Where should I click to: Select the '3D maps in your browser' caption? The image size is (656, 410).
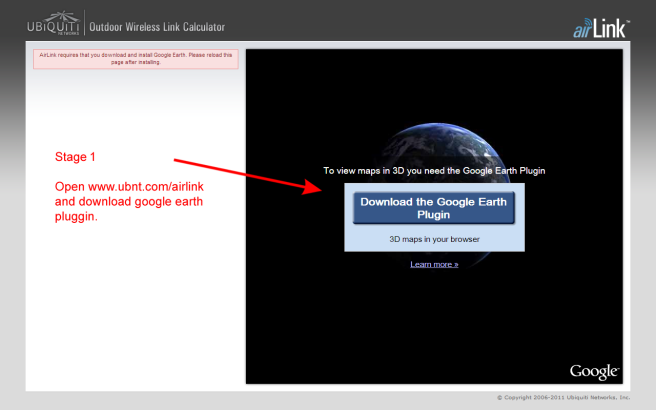click(x=434, y=240)
